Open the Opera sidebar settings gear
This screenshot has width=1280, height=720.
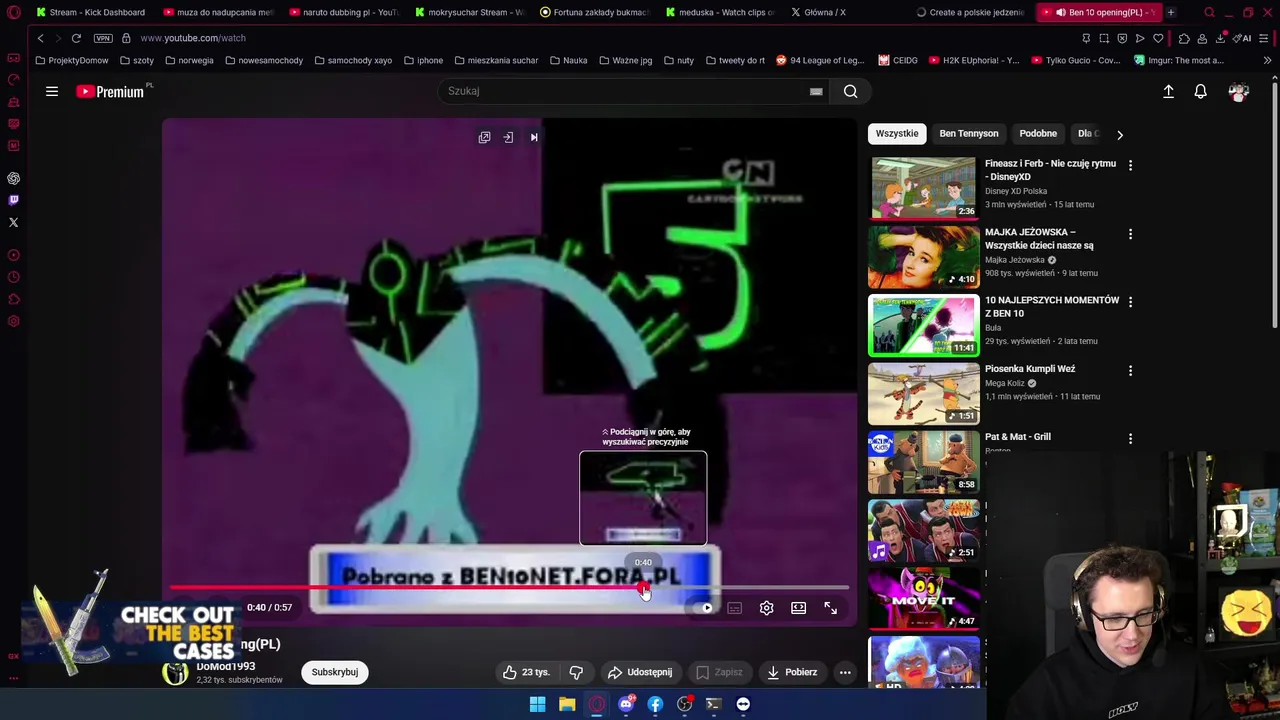[14, 321]
